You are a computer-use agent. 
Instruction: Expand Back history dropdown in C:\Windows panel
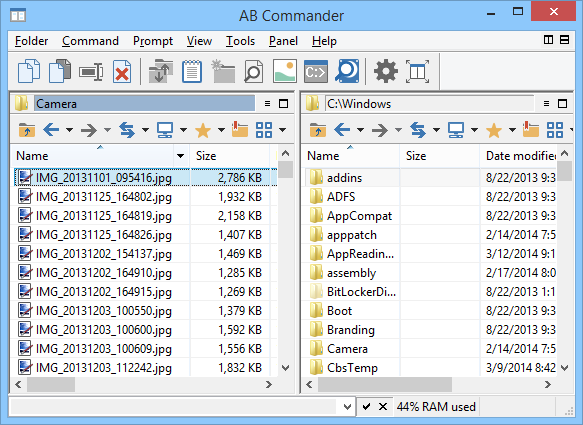(x=360, y=130)
